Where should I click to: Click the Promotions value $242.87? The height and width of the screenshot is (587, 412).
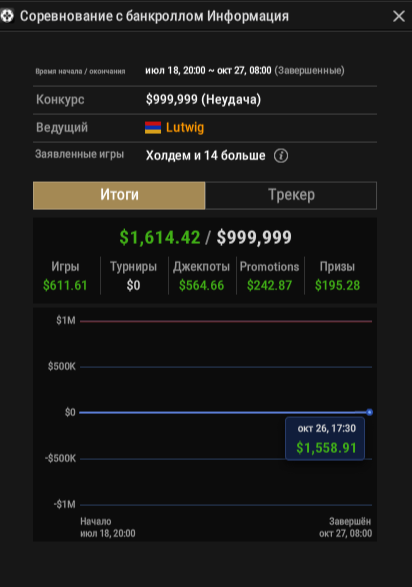(x=269, y=285)
